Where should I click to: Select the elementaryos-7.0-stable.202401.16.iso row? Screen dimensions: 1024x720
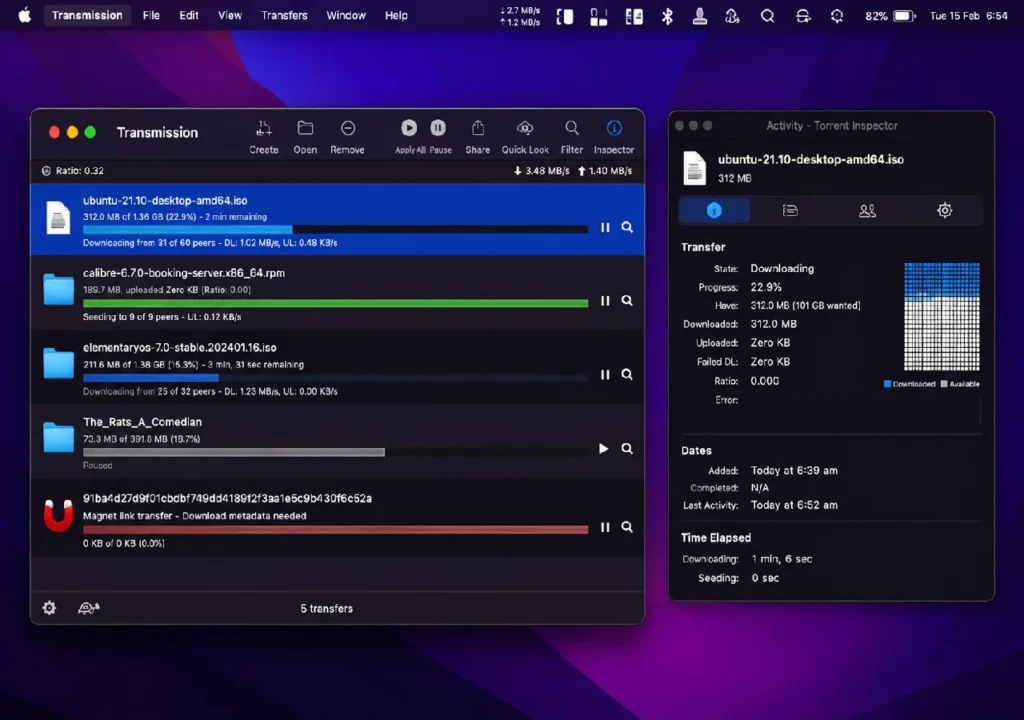[x=337, y=368]
